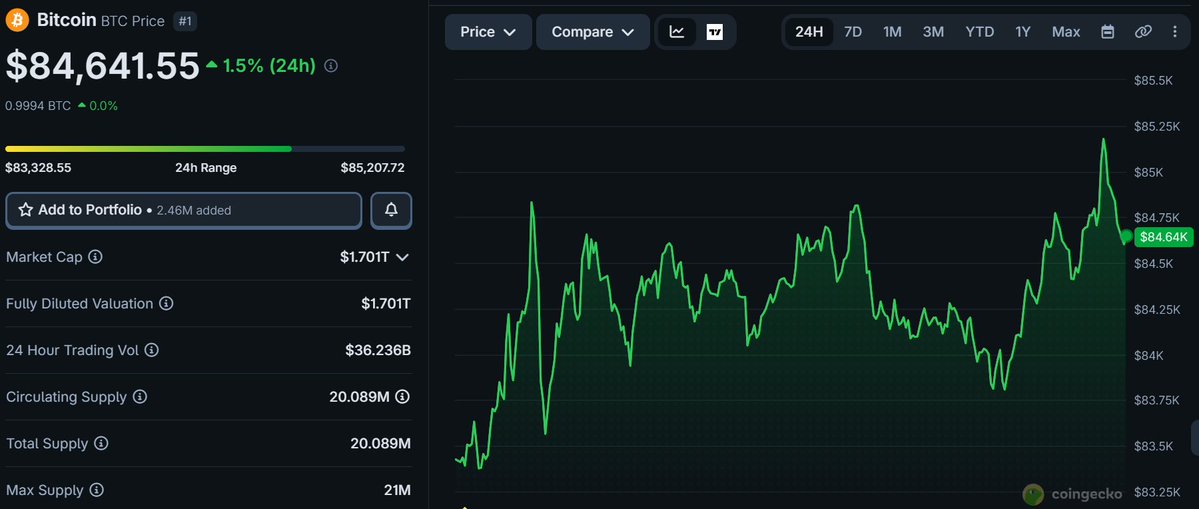Image resolution: width=1199 pixels, height=509 pixels.
Task: Open Market Cap info tooltip icon
Action: 96,258
